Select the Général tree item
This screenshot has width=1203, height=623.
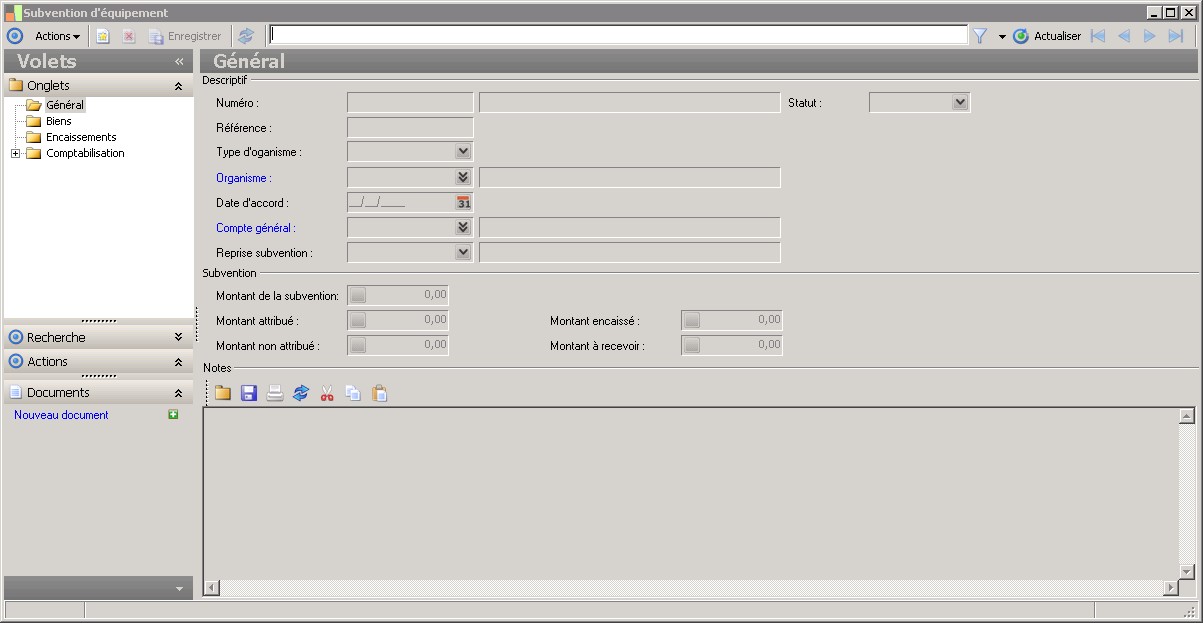pos(65,105)
